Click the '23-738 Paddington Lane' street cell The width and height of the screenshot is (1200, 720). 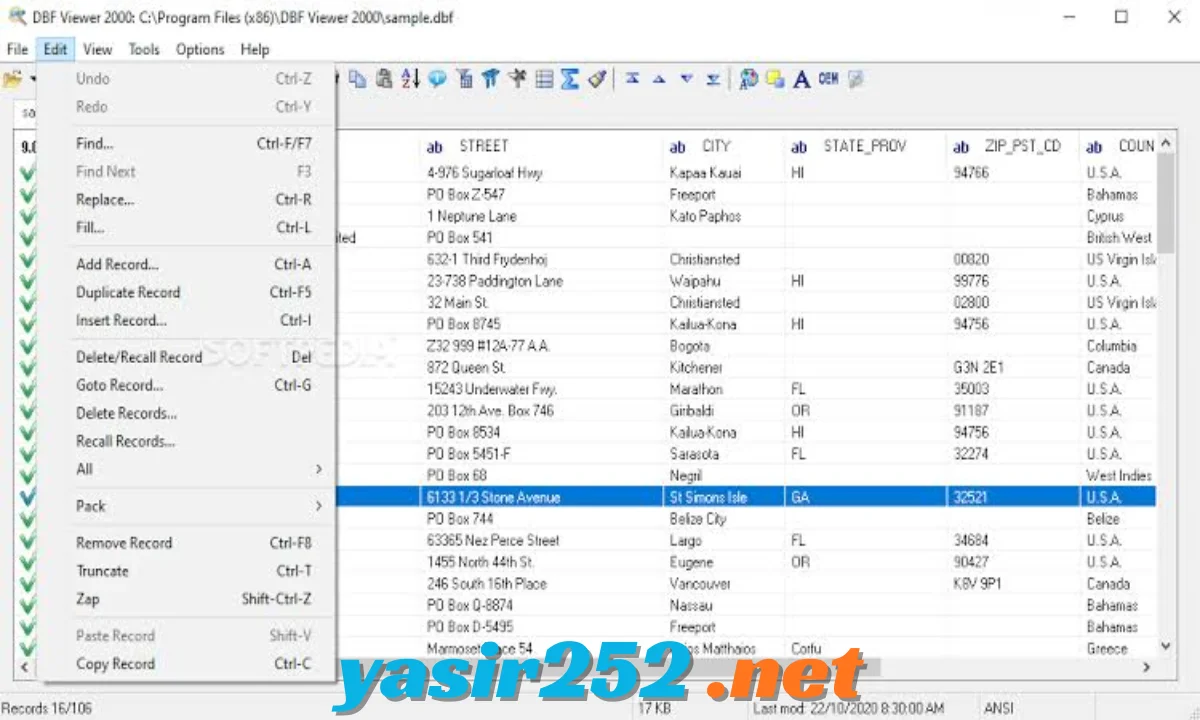pos(495,281)
